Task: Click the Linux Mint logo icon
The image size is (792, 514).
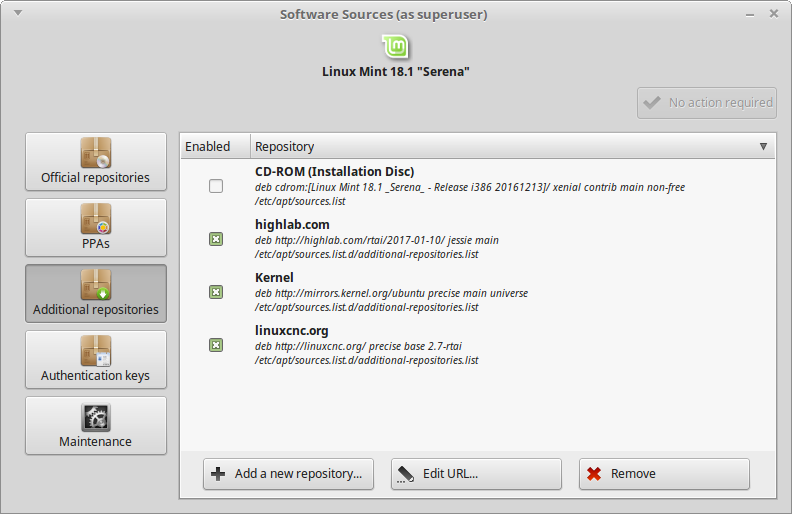Action: pyautogui.click(x=395, y=47)
